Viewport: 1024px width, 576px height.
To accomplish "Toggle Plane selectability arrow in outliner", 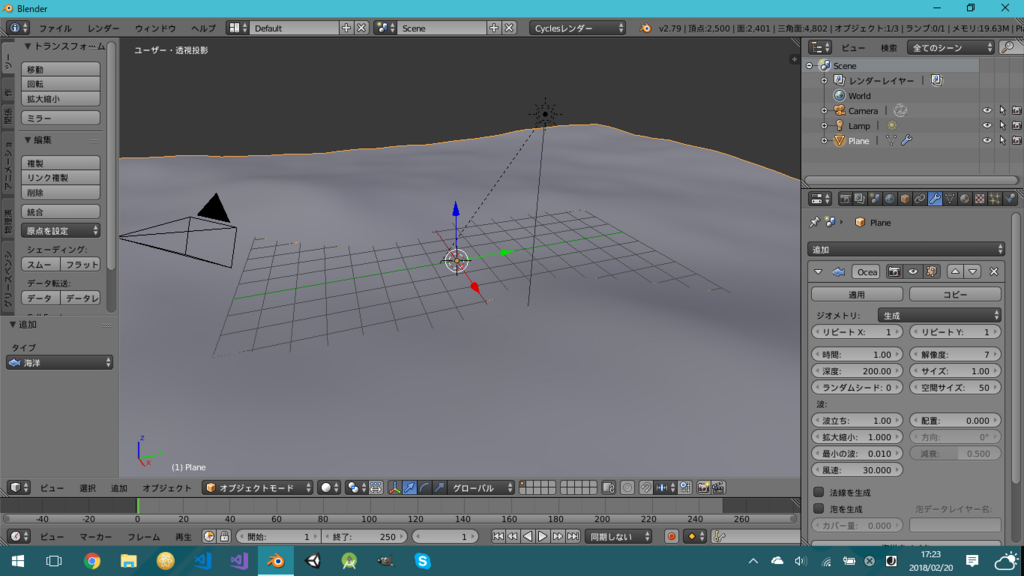I will (1002, 140).
